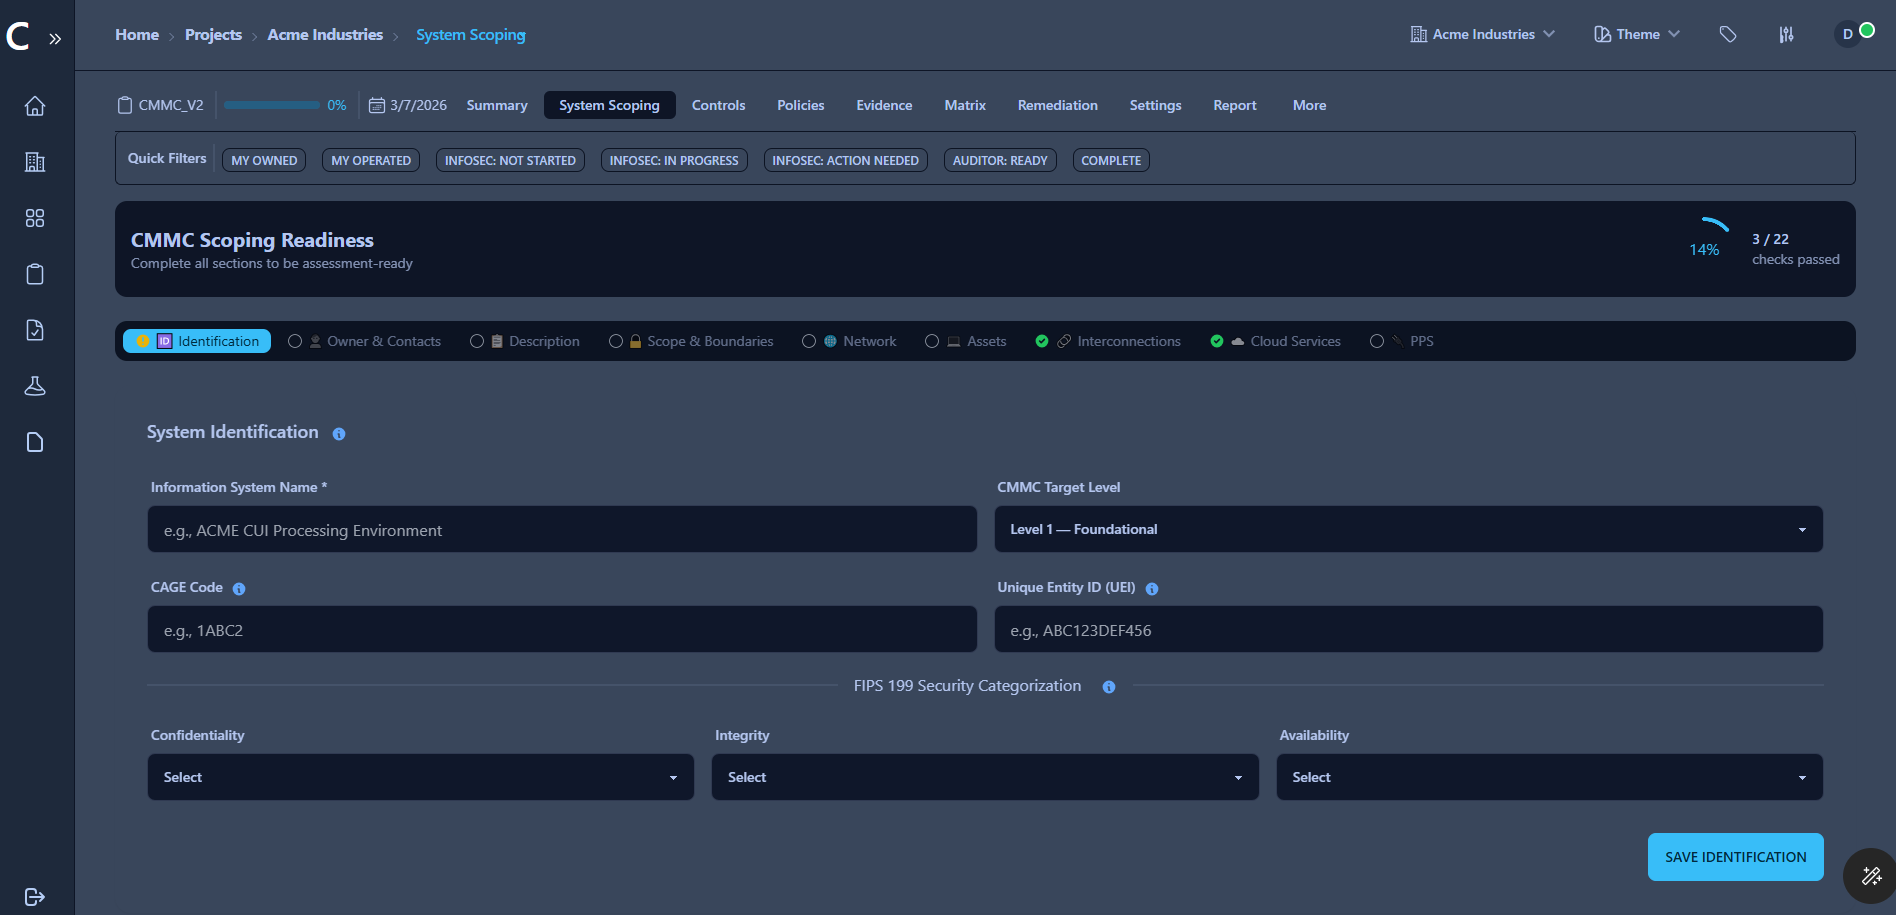
Task: Click the CMMC_V2 clipboard icon
Action: click(125, 105)
